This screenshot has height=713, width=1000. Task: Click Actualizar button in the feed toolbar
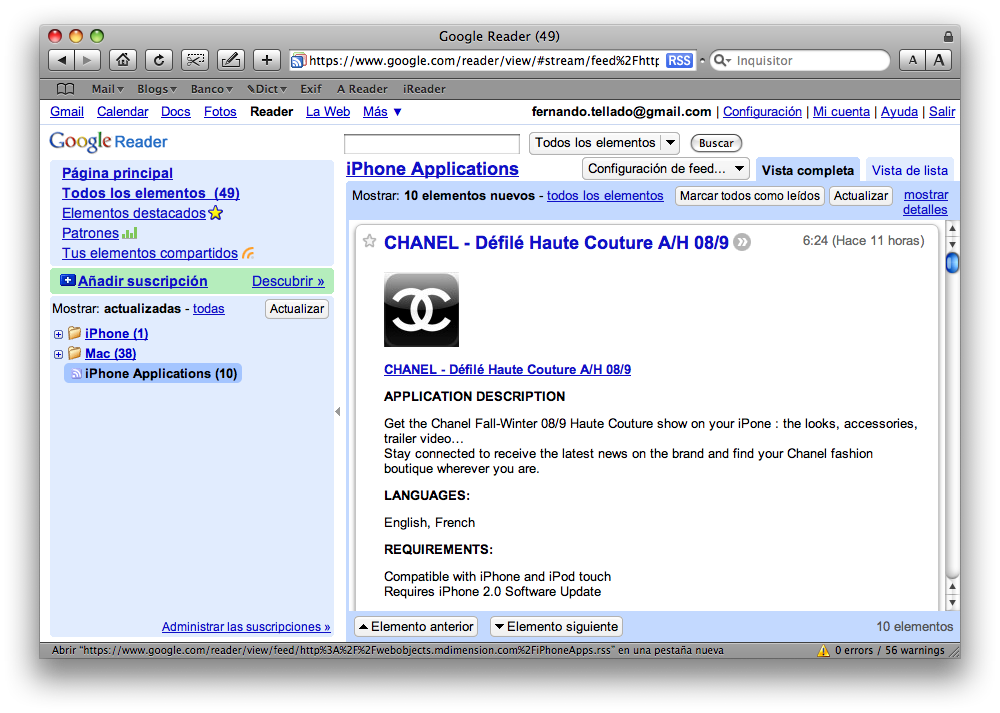coord(860,196)
